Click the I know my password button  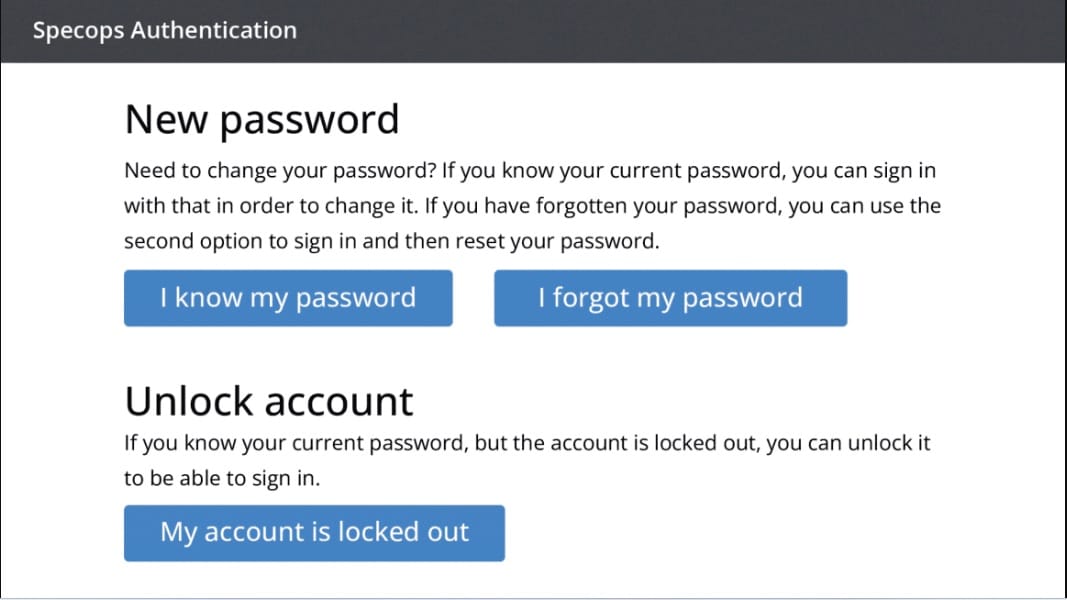point(288,298)
